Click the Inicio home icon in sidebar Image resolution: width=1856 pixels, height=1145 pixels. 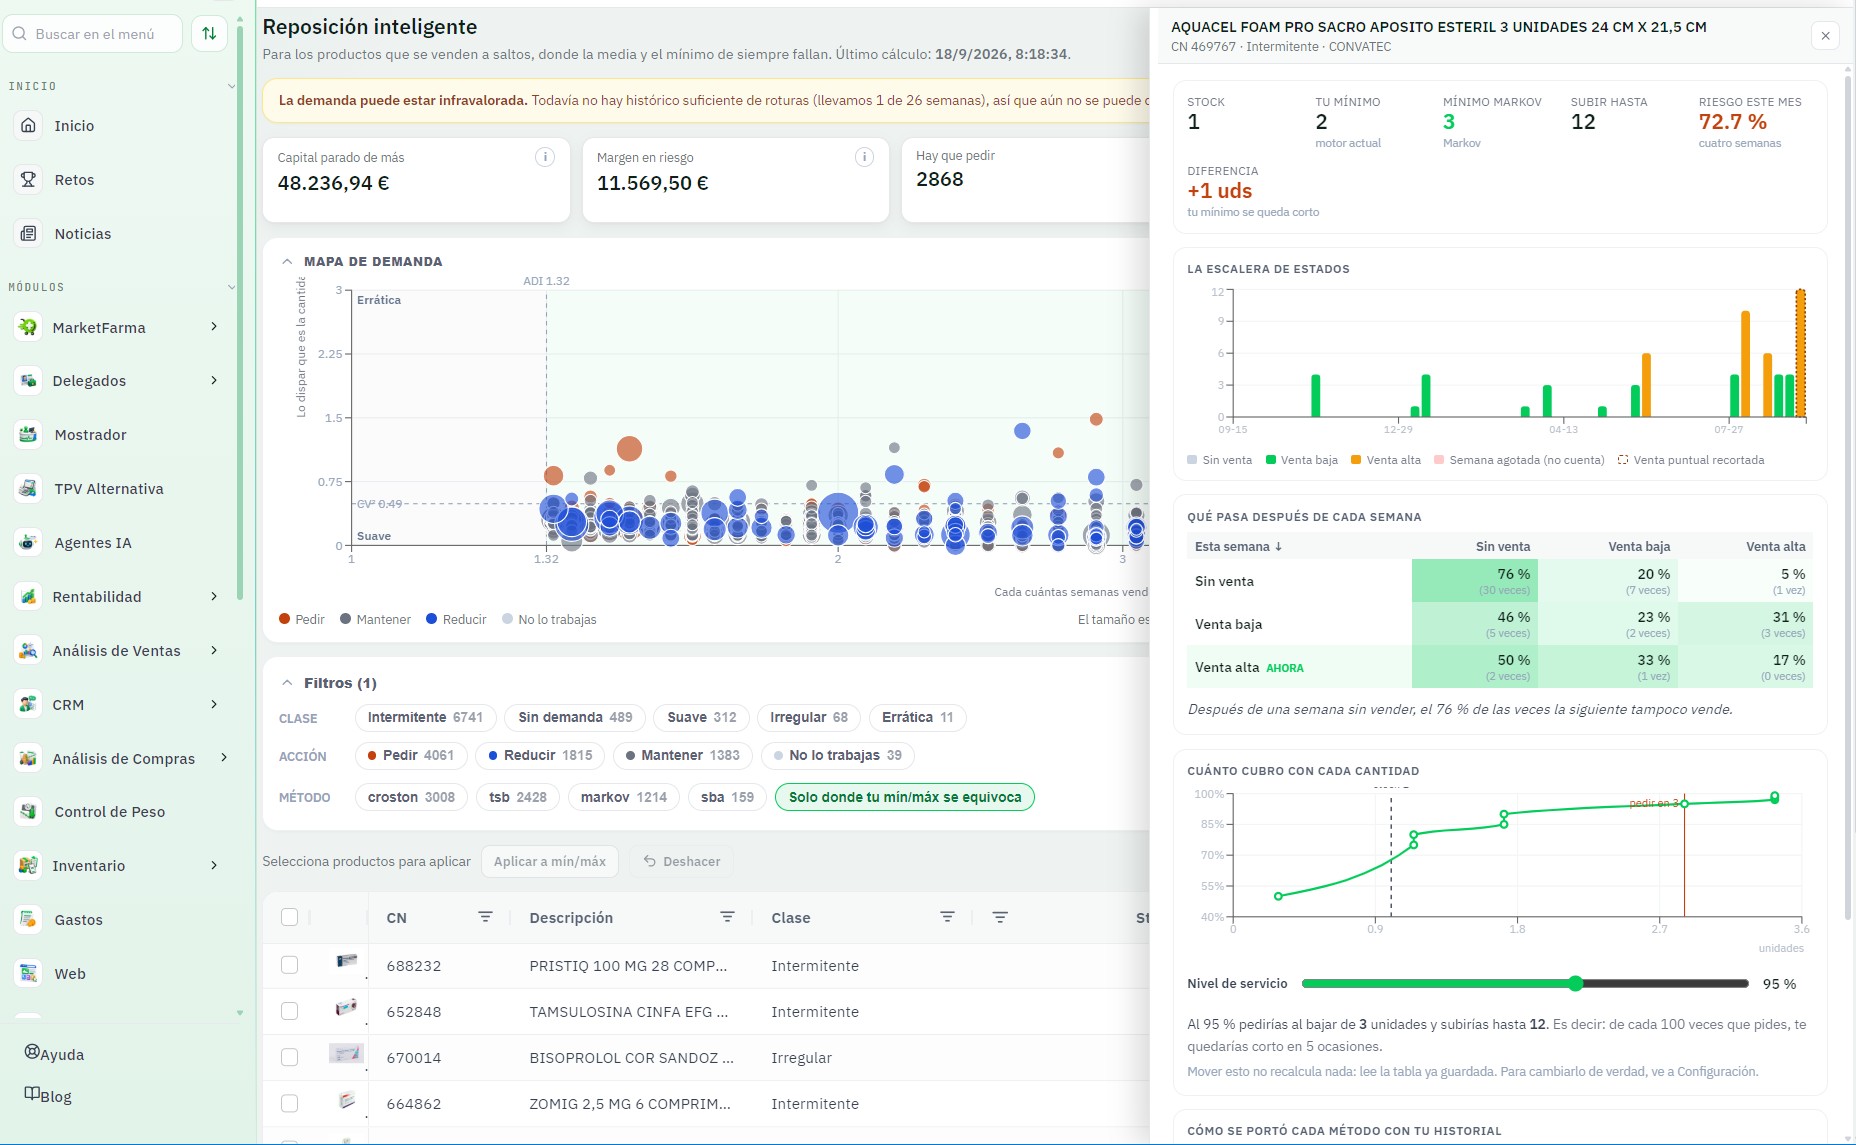(x=28, y=126)
